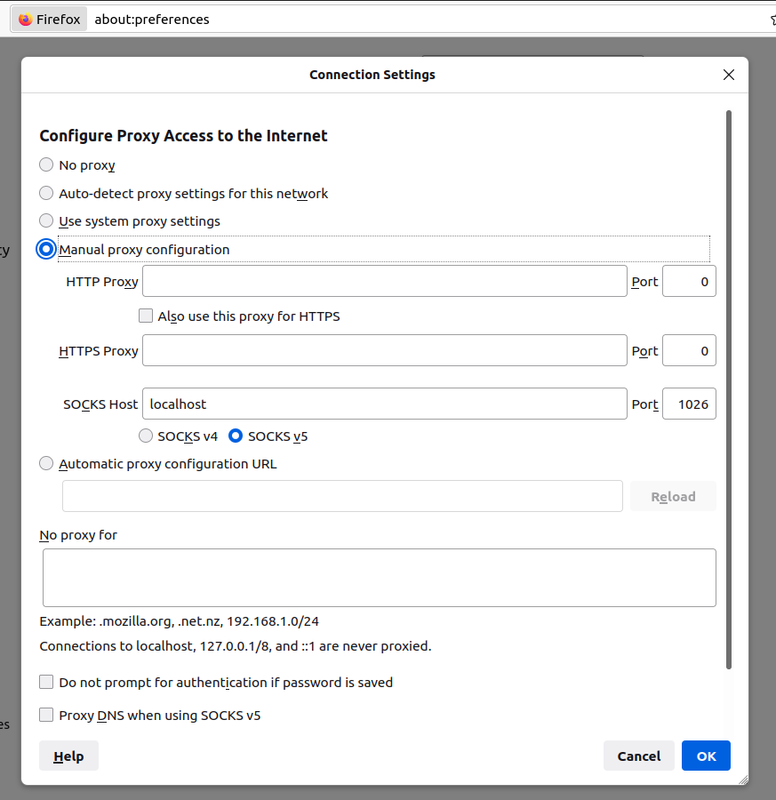776x800 pixels.
Task: Click the SOCKS port field showing 1026
Action: 689,404
